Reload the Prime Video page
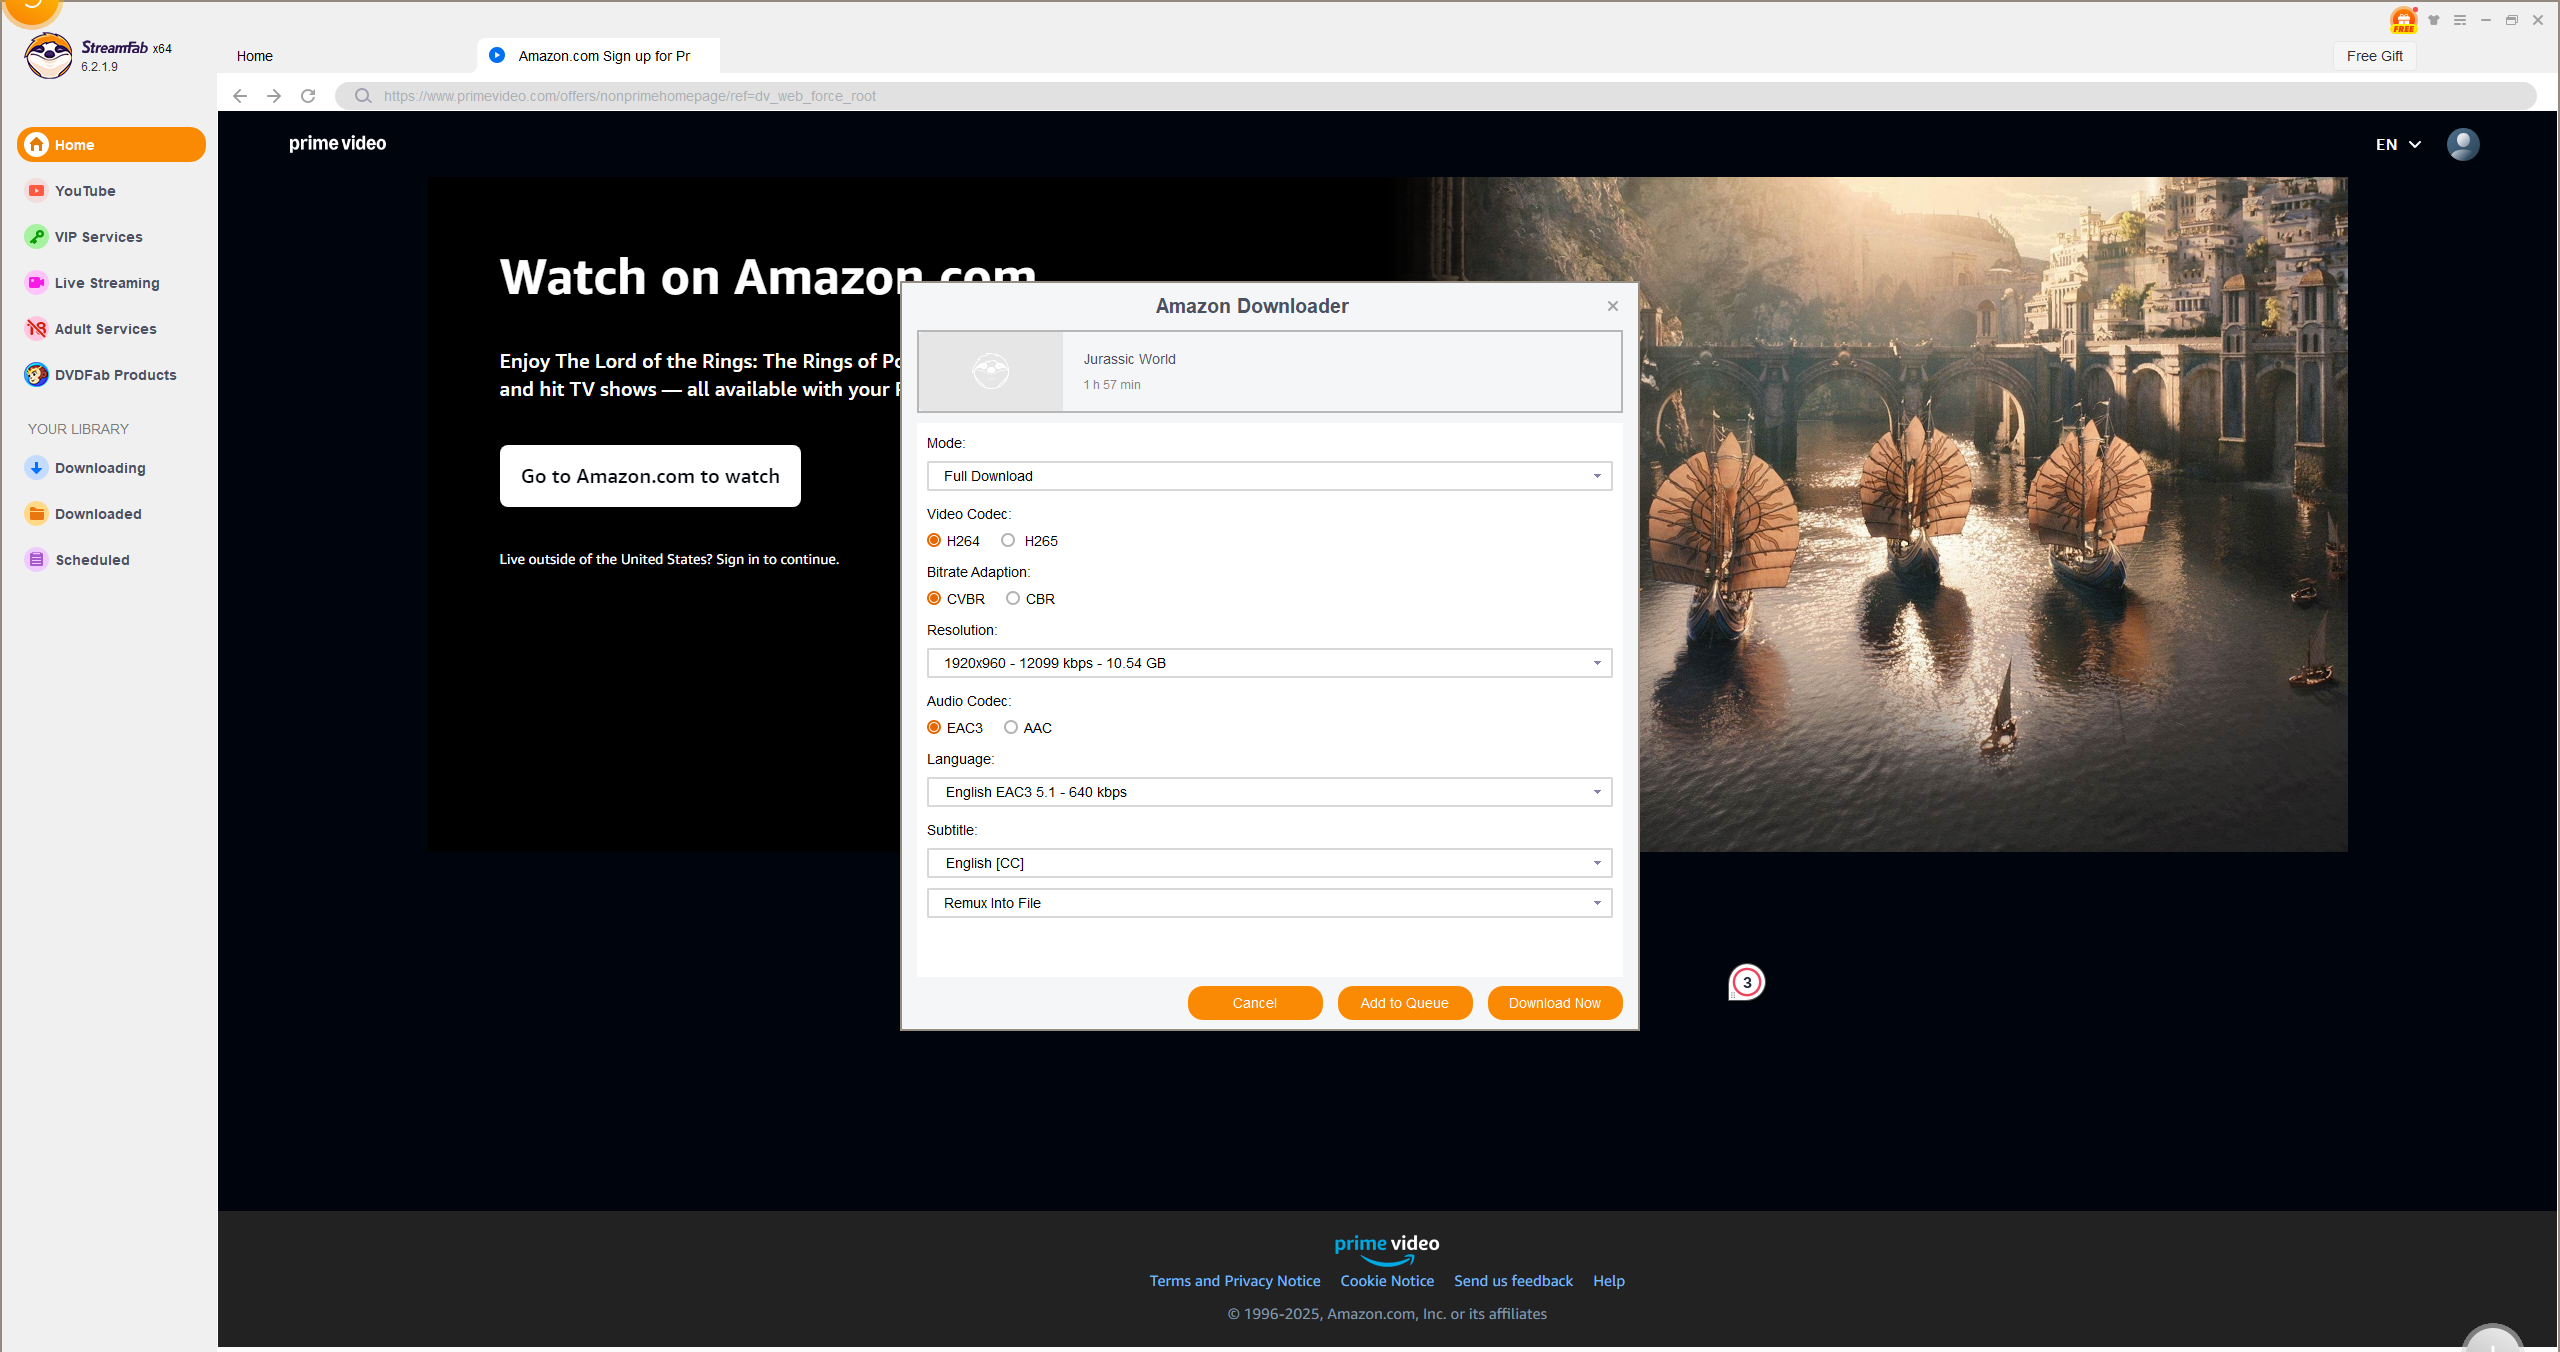The width and height of the screenshot is (2560, 1352). (308, 96)
